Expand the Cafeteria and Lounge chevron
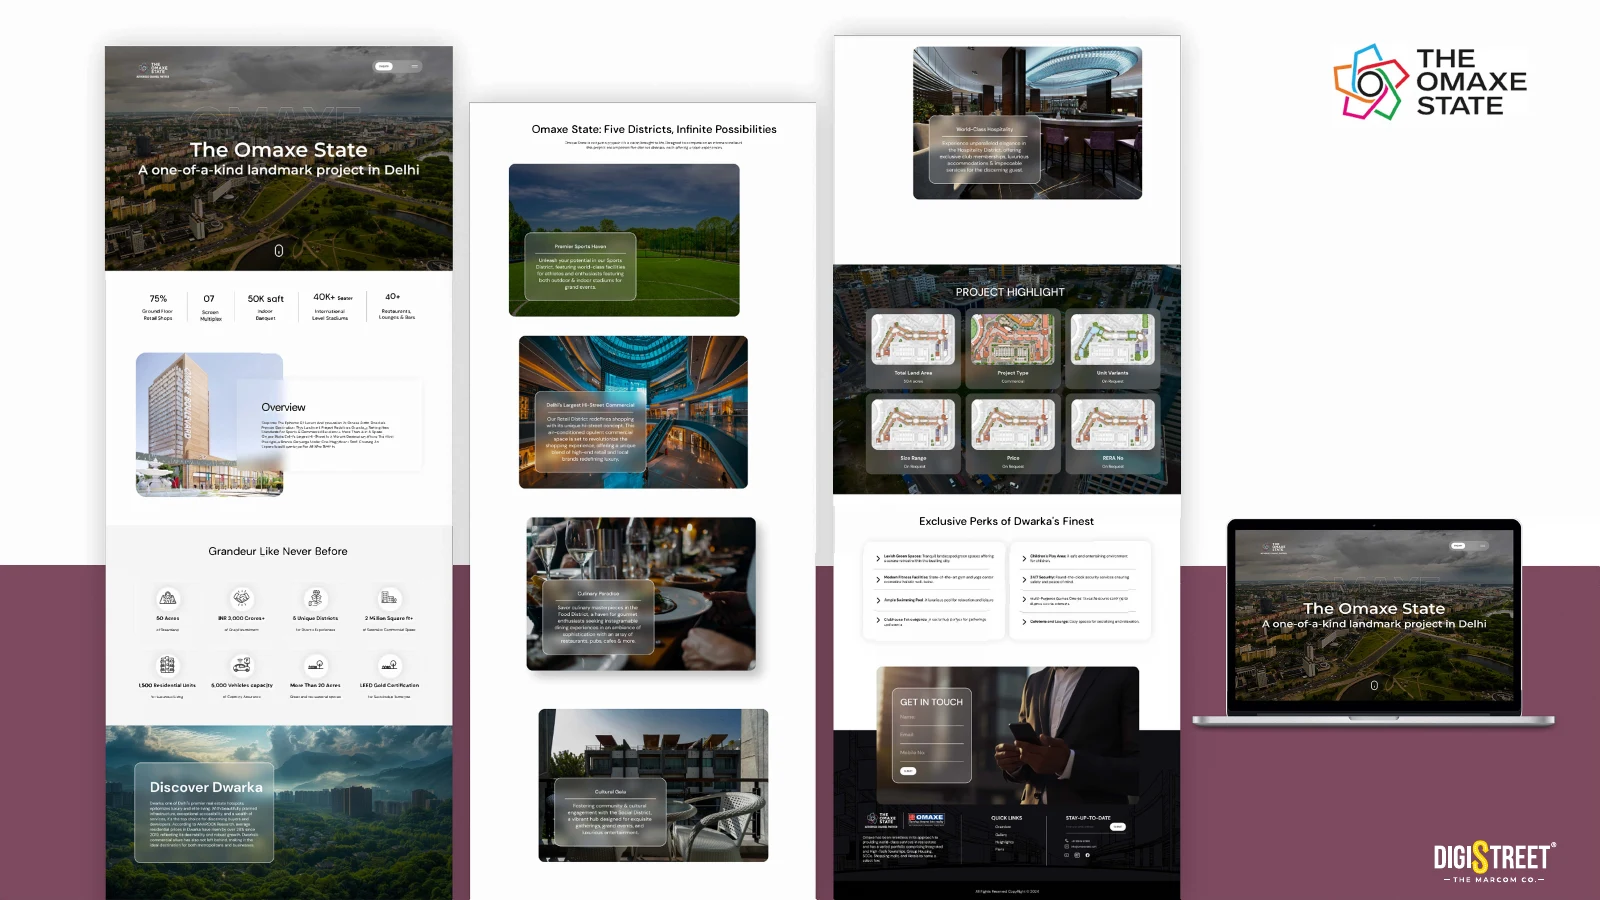Screen dimensions: 1600x900 [x=1024, y=621]
